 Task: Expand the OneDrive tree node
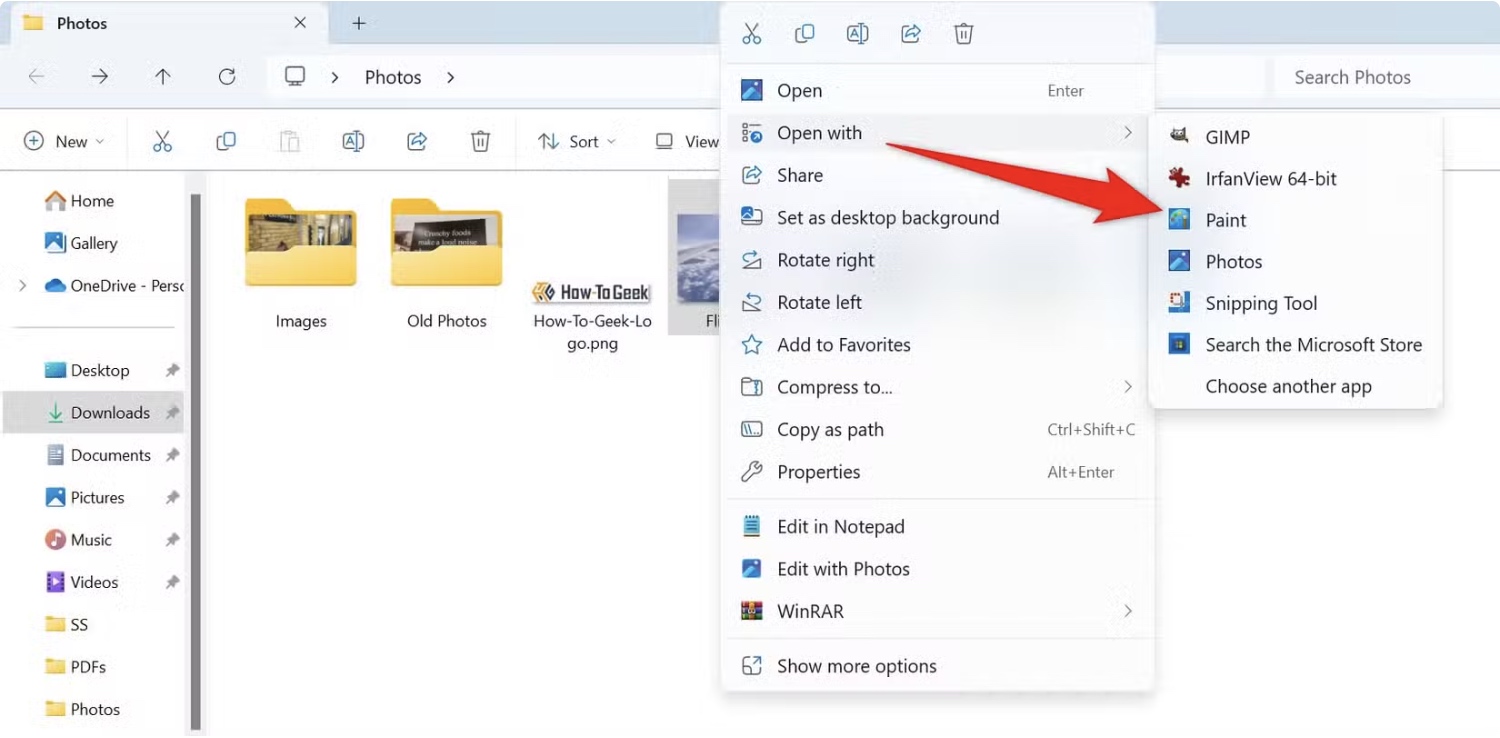click(22, 286)
